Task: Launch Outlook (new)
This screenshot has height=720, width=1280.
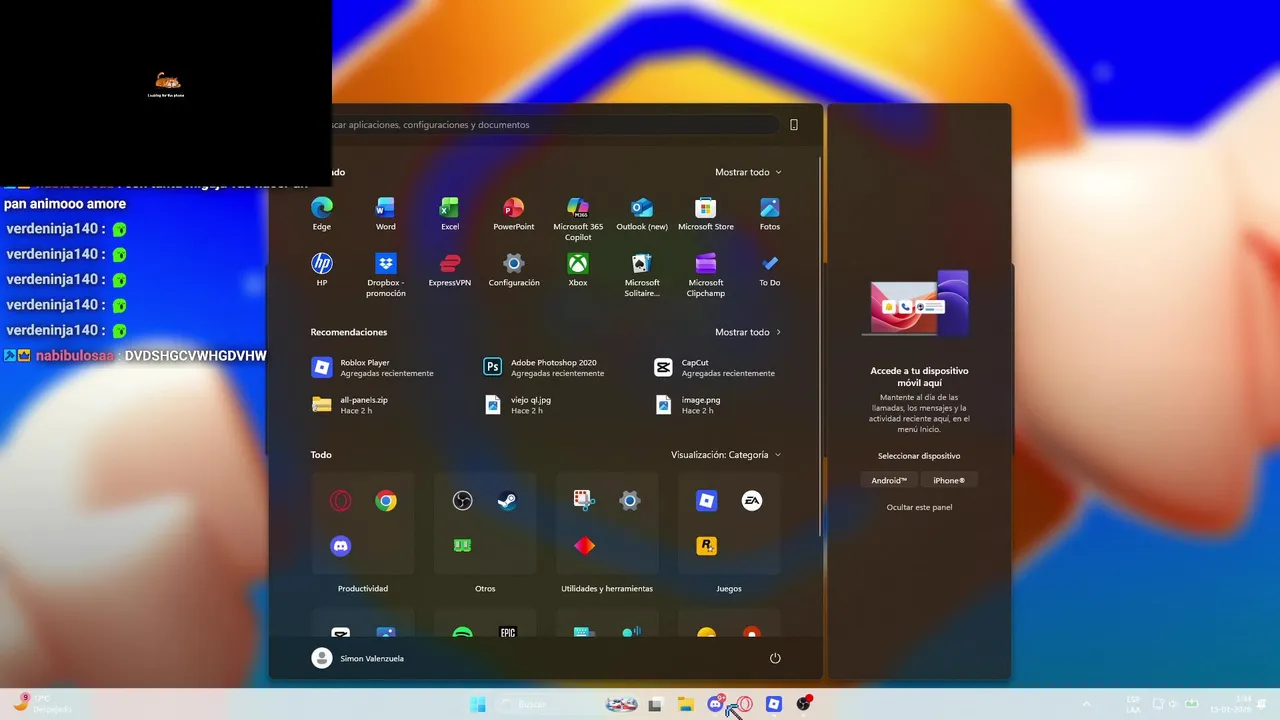Action: point(642,214)
